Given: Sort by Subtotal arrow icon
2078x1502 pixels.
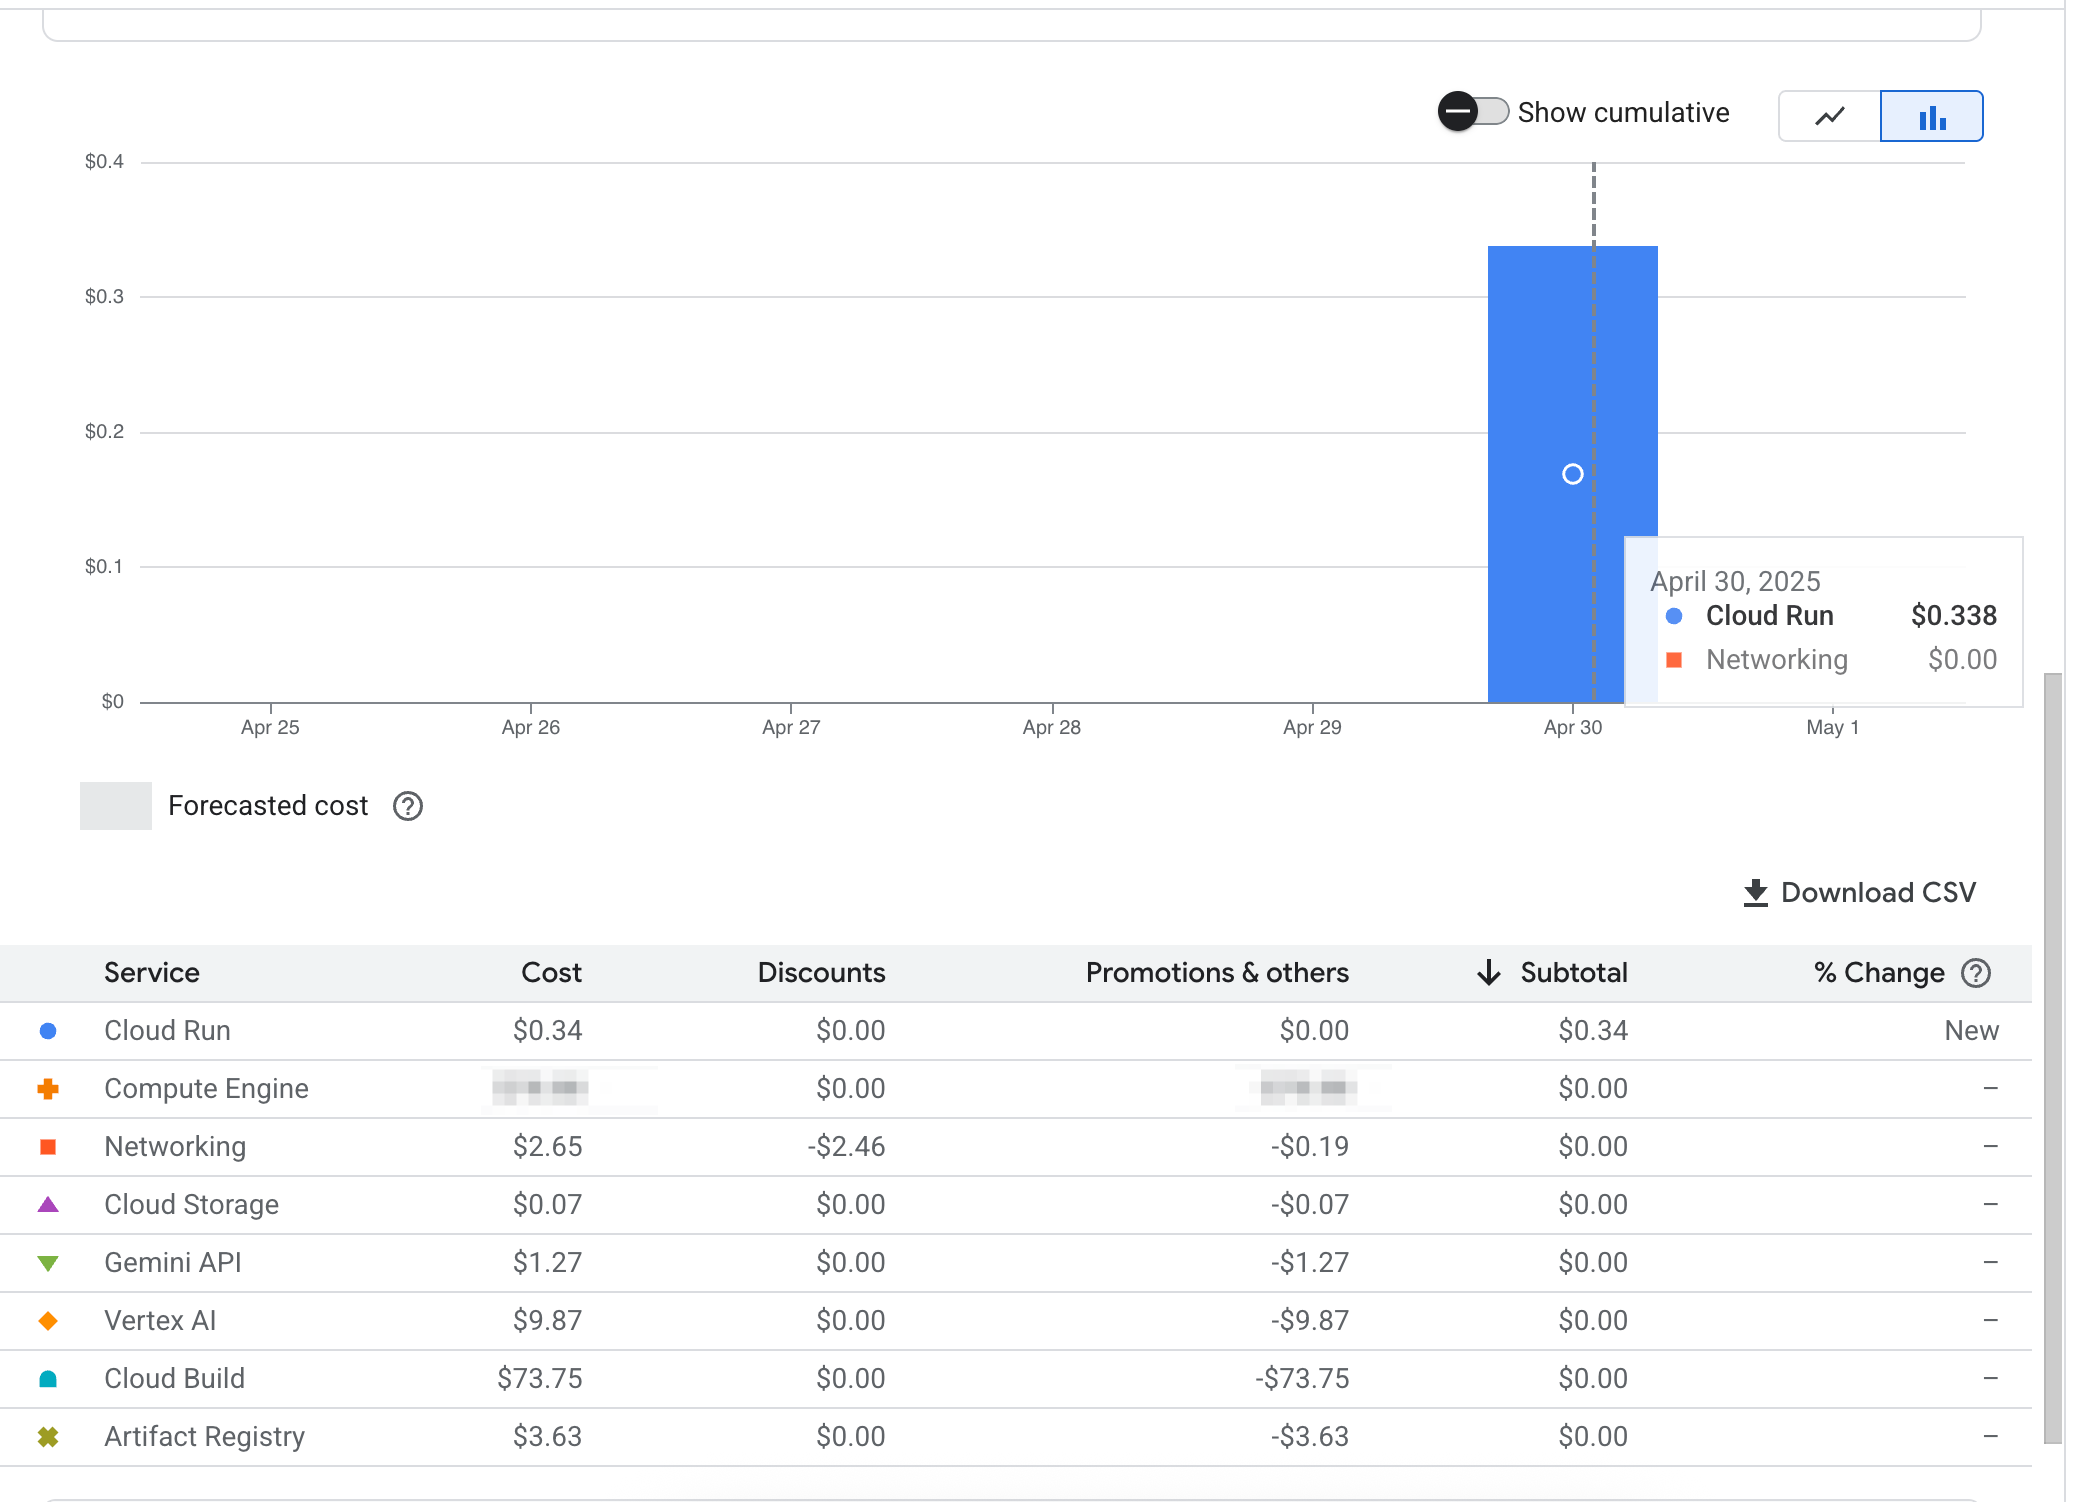Looking at the screenshot, I should pyautogui.click(x=1489, y=973).
